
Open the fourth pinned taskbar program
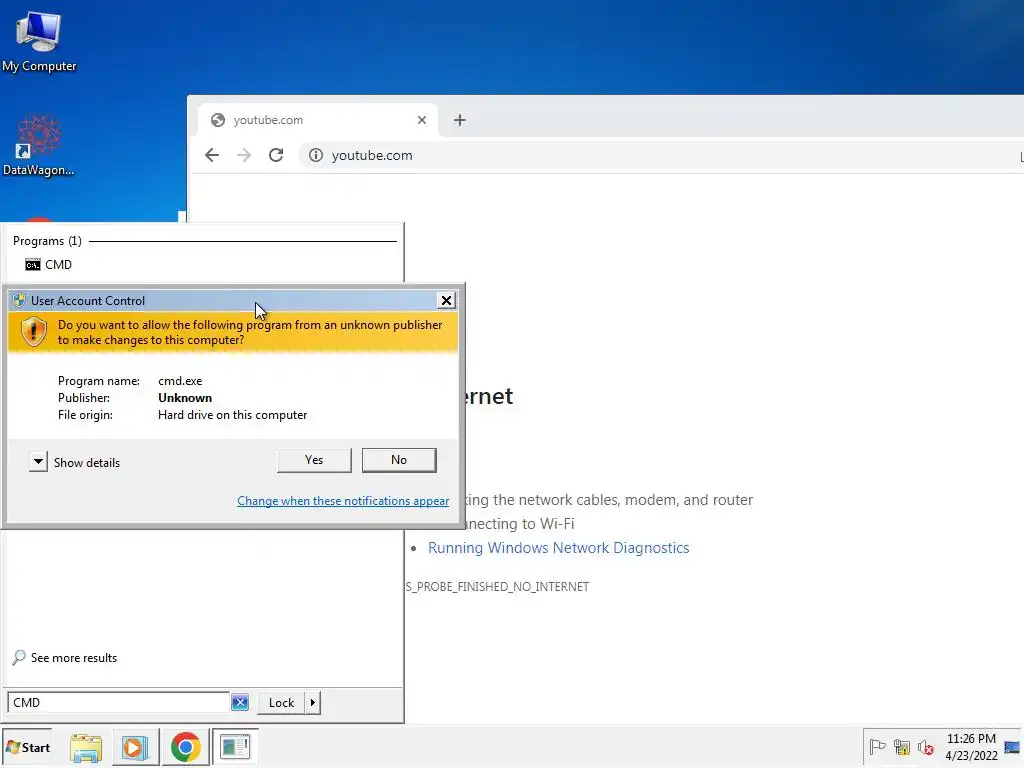click(x=235, y=747)
